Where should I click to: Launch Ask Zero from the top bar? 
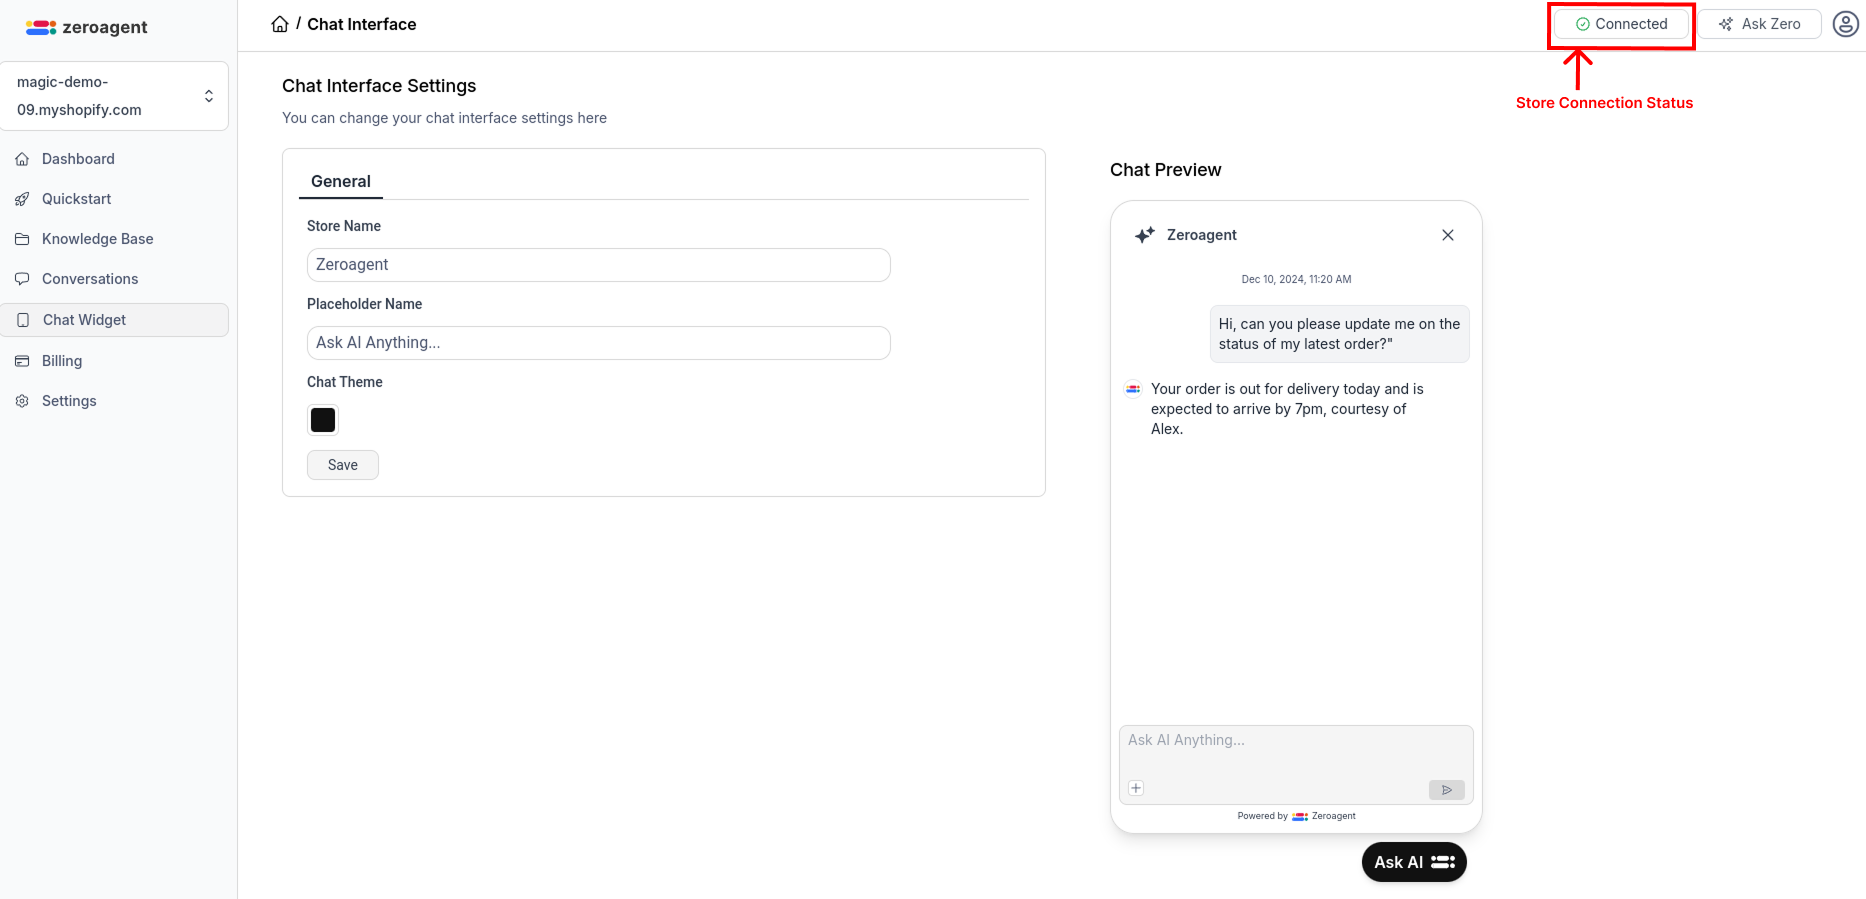pos(1759,23)
